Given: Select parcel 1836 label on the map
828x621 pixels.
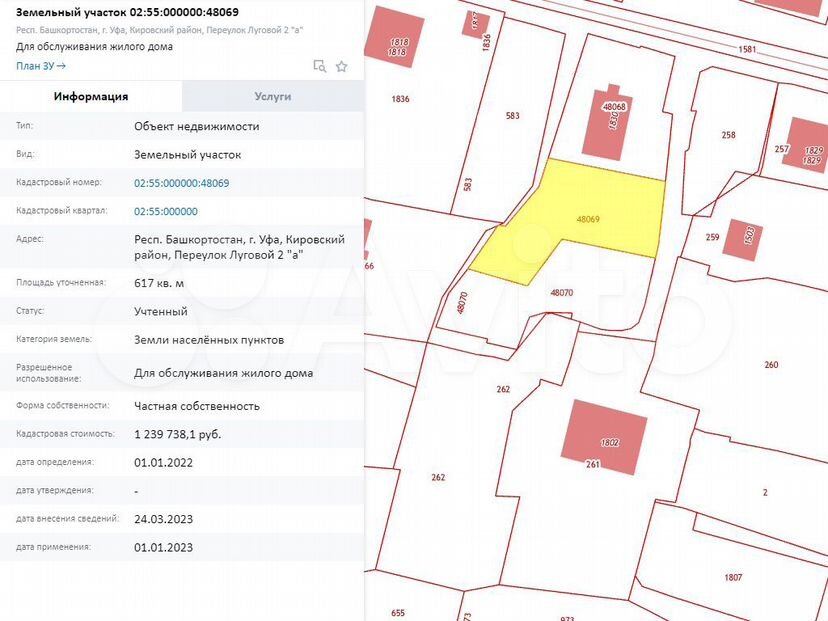Looking at the screenshot, I should (x=401, y=99).
